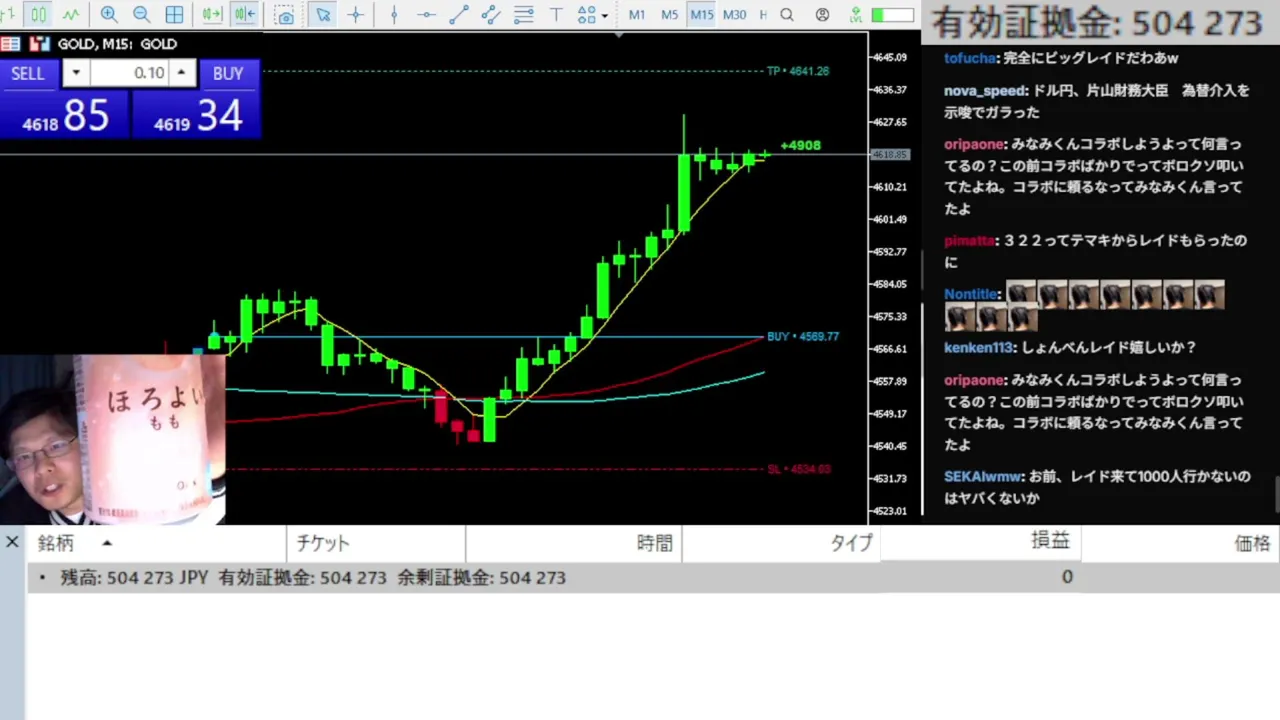Screen dimensions: 1280x720
Task: Select the M15 timeframe
Action: point(701,15)
